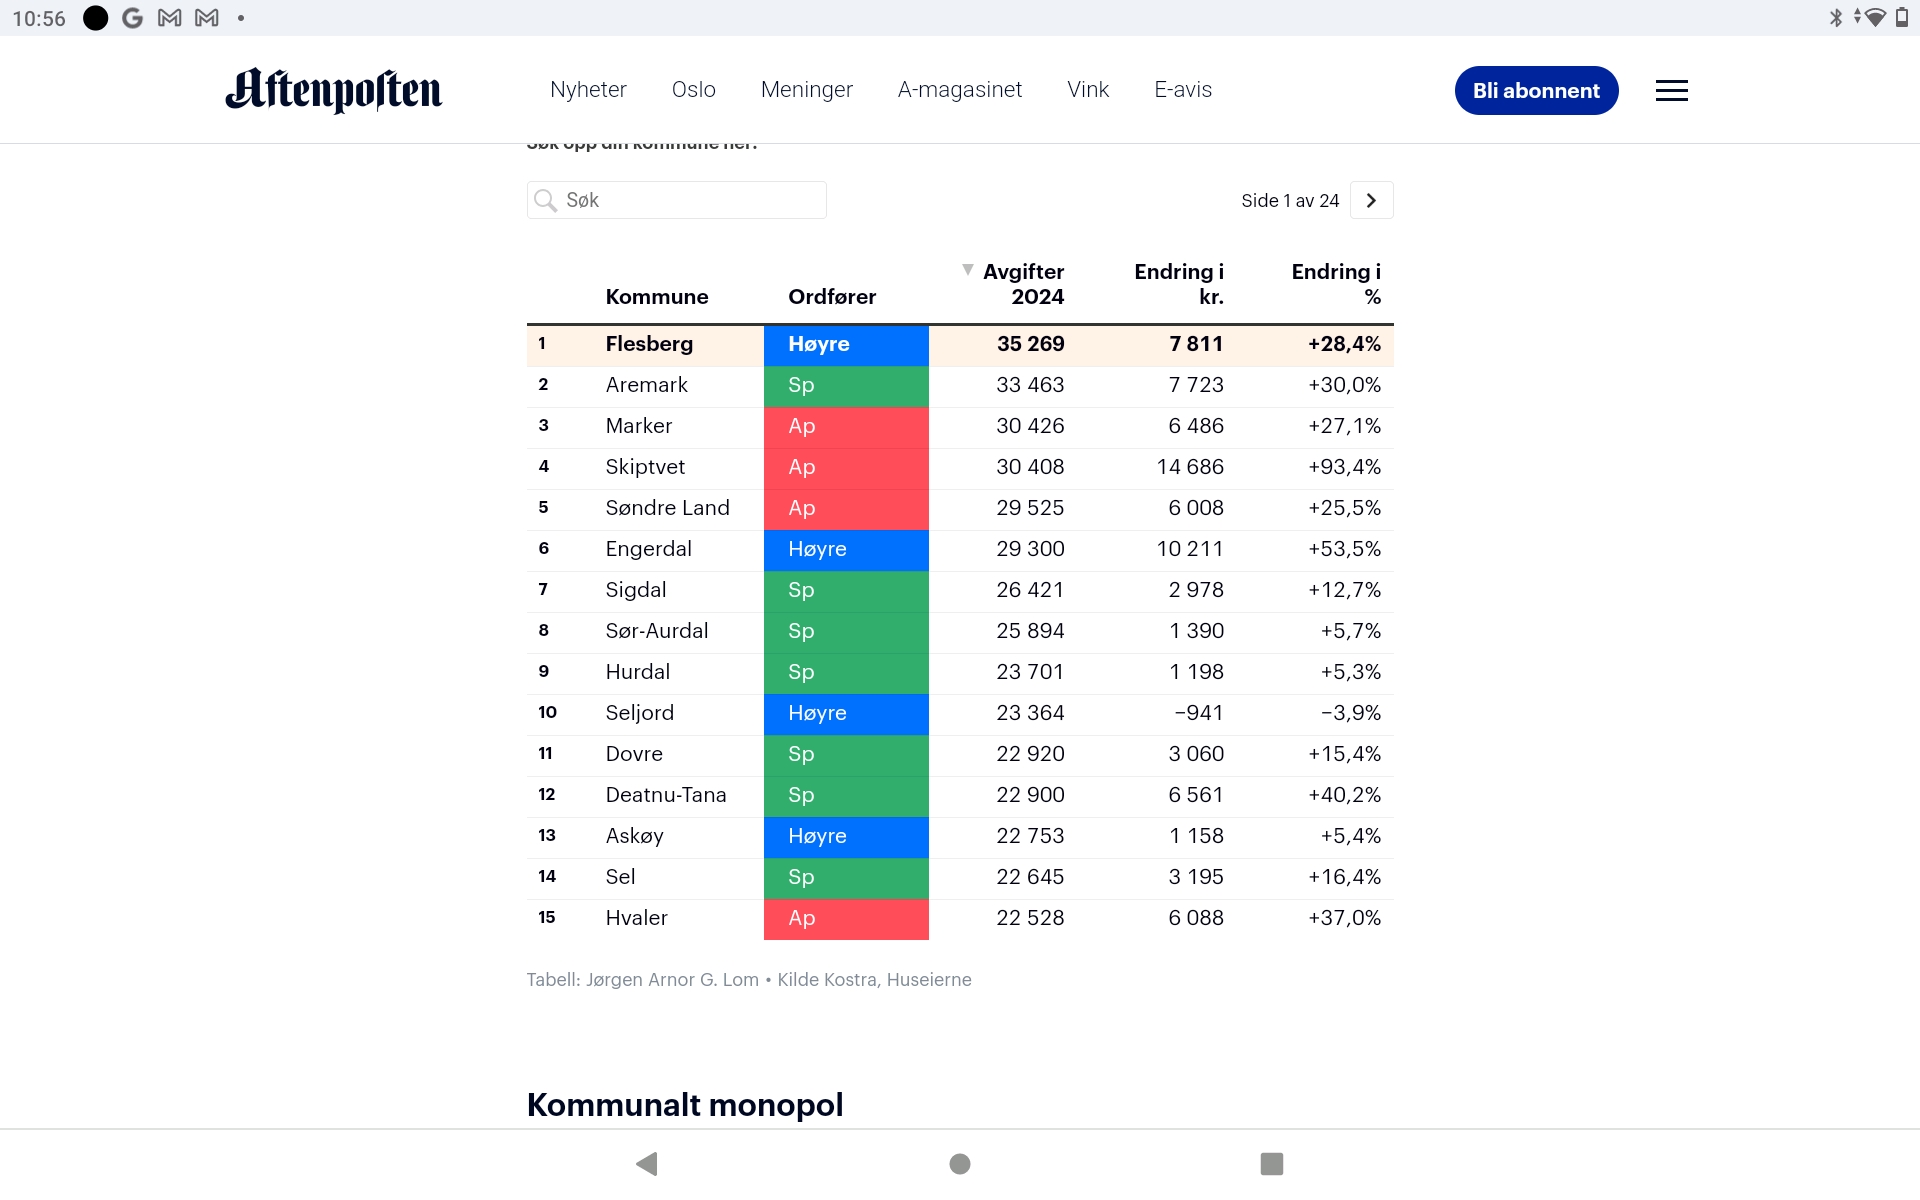Image resolution: width=1920 pixels, height=1200 pixels.
Task: Click the blue Høyre cell for Flesberg
Action: [846, 345]
